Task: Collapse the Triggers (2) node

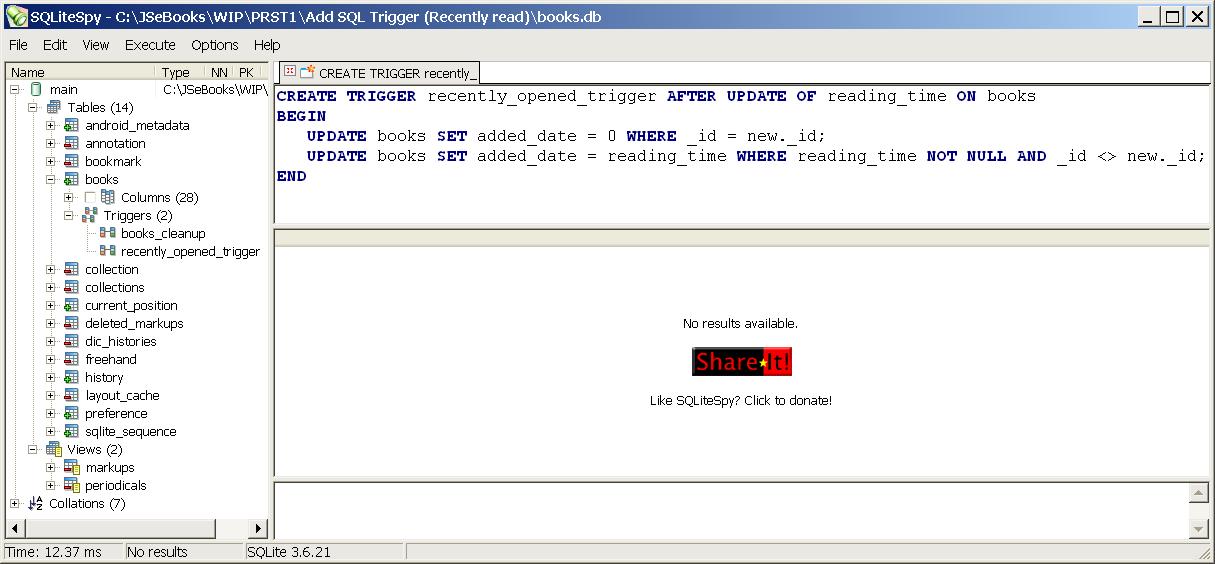Action: (x=69, y=216)
